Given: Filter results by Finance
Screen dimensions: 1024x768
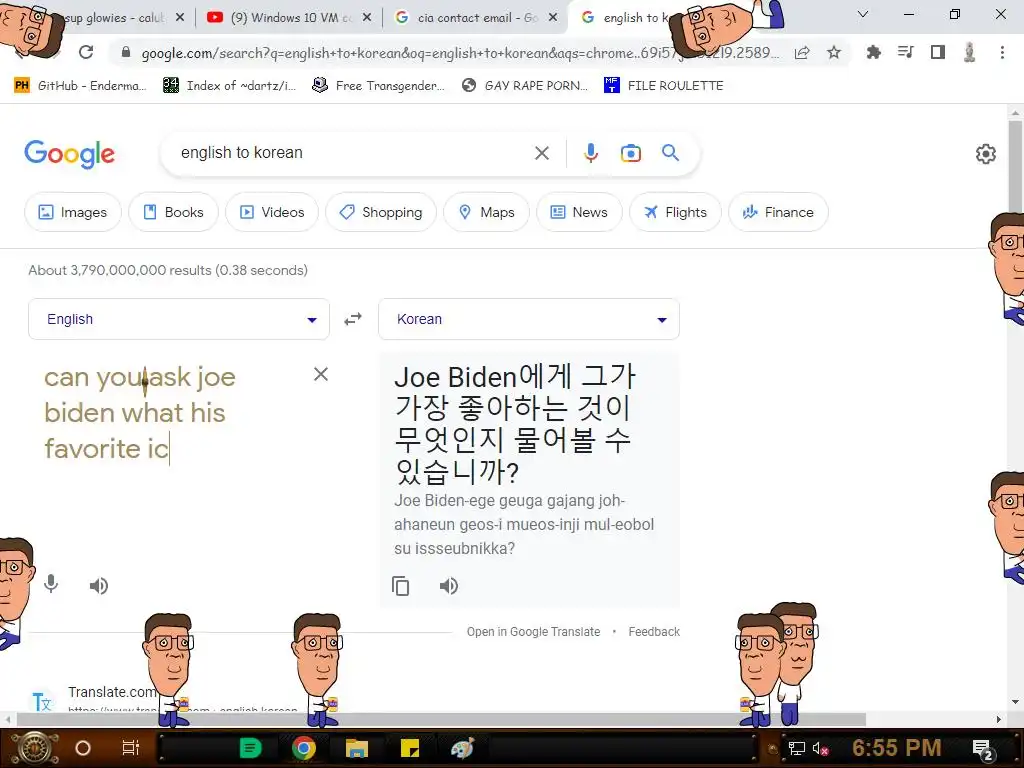Looking at the screenshot, I should pyautogui.click(x=778, y=212).
